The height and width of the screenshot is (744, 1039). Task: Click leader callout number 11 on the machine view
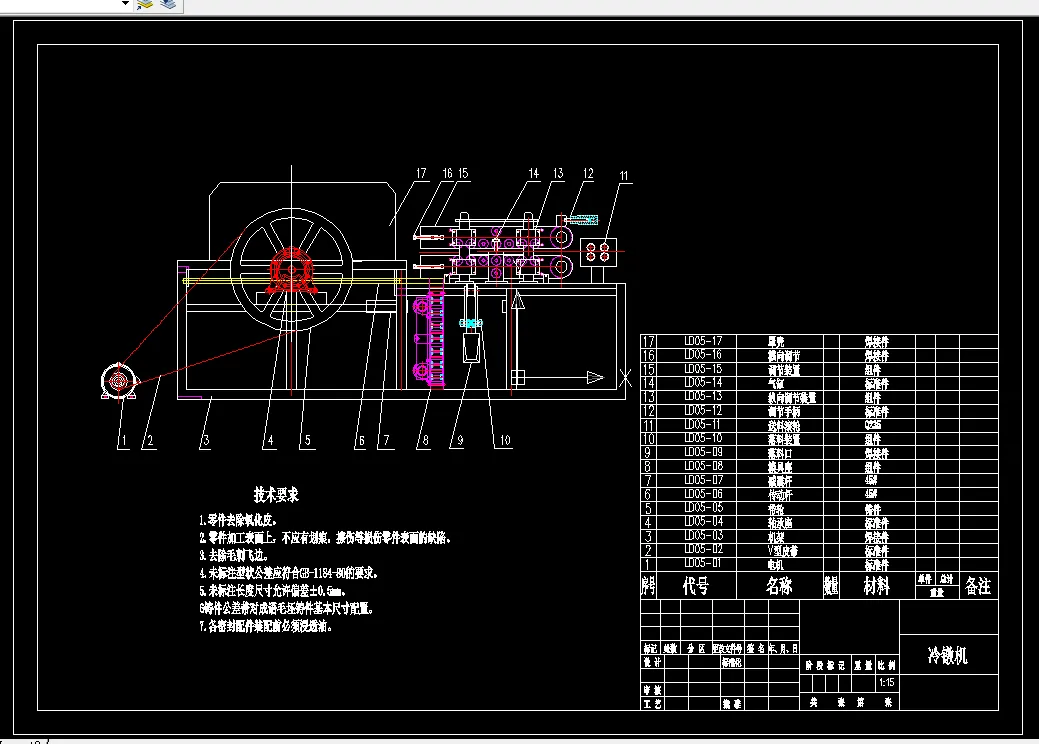(x=624, y=176)
